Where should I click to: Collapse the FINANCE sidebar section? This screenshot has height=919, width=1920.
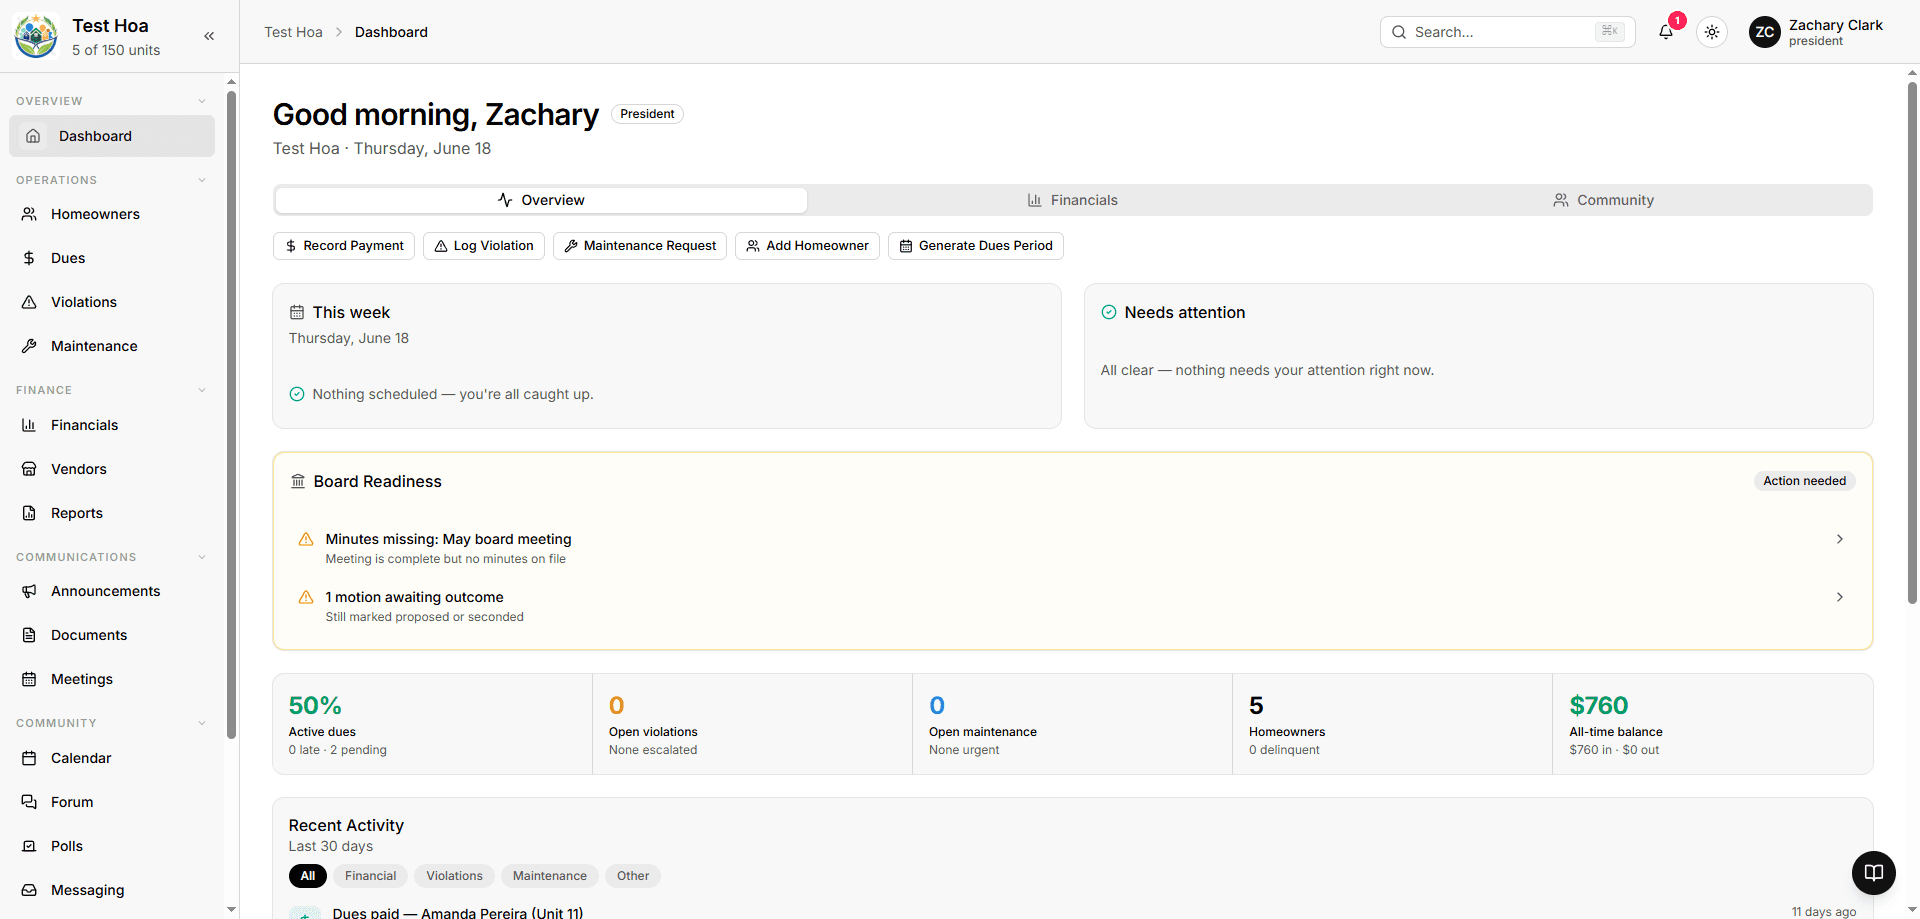click(202, 390)
